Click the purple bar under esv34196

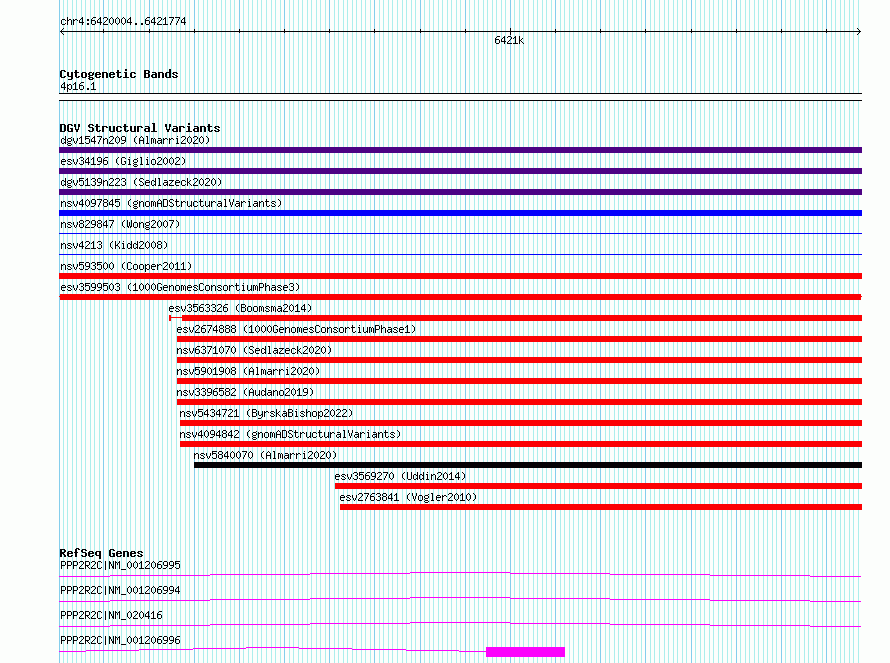[460, 171]
